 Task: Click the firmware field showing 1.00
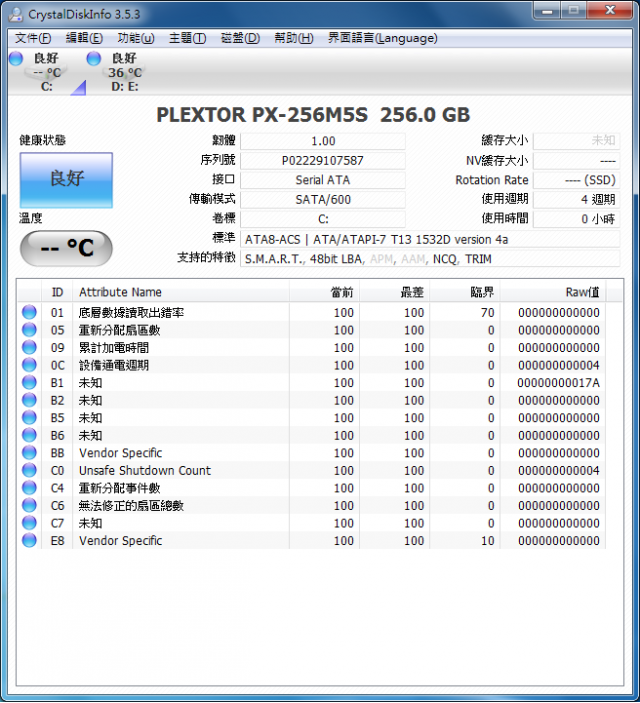click(323, 141)
